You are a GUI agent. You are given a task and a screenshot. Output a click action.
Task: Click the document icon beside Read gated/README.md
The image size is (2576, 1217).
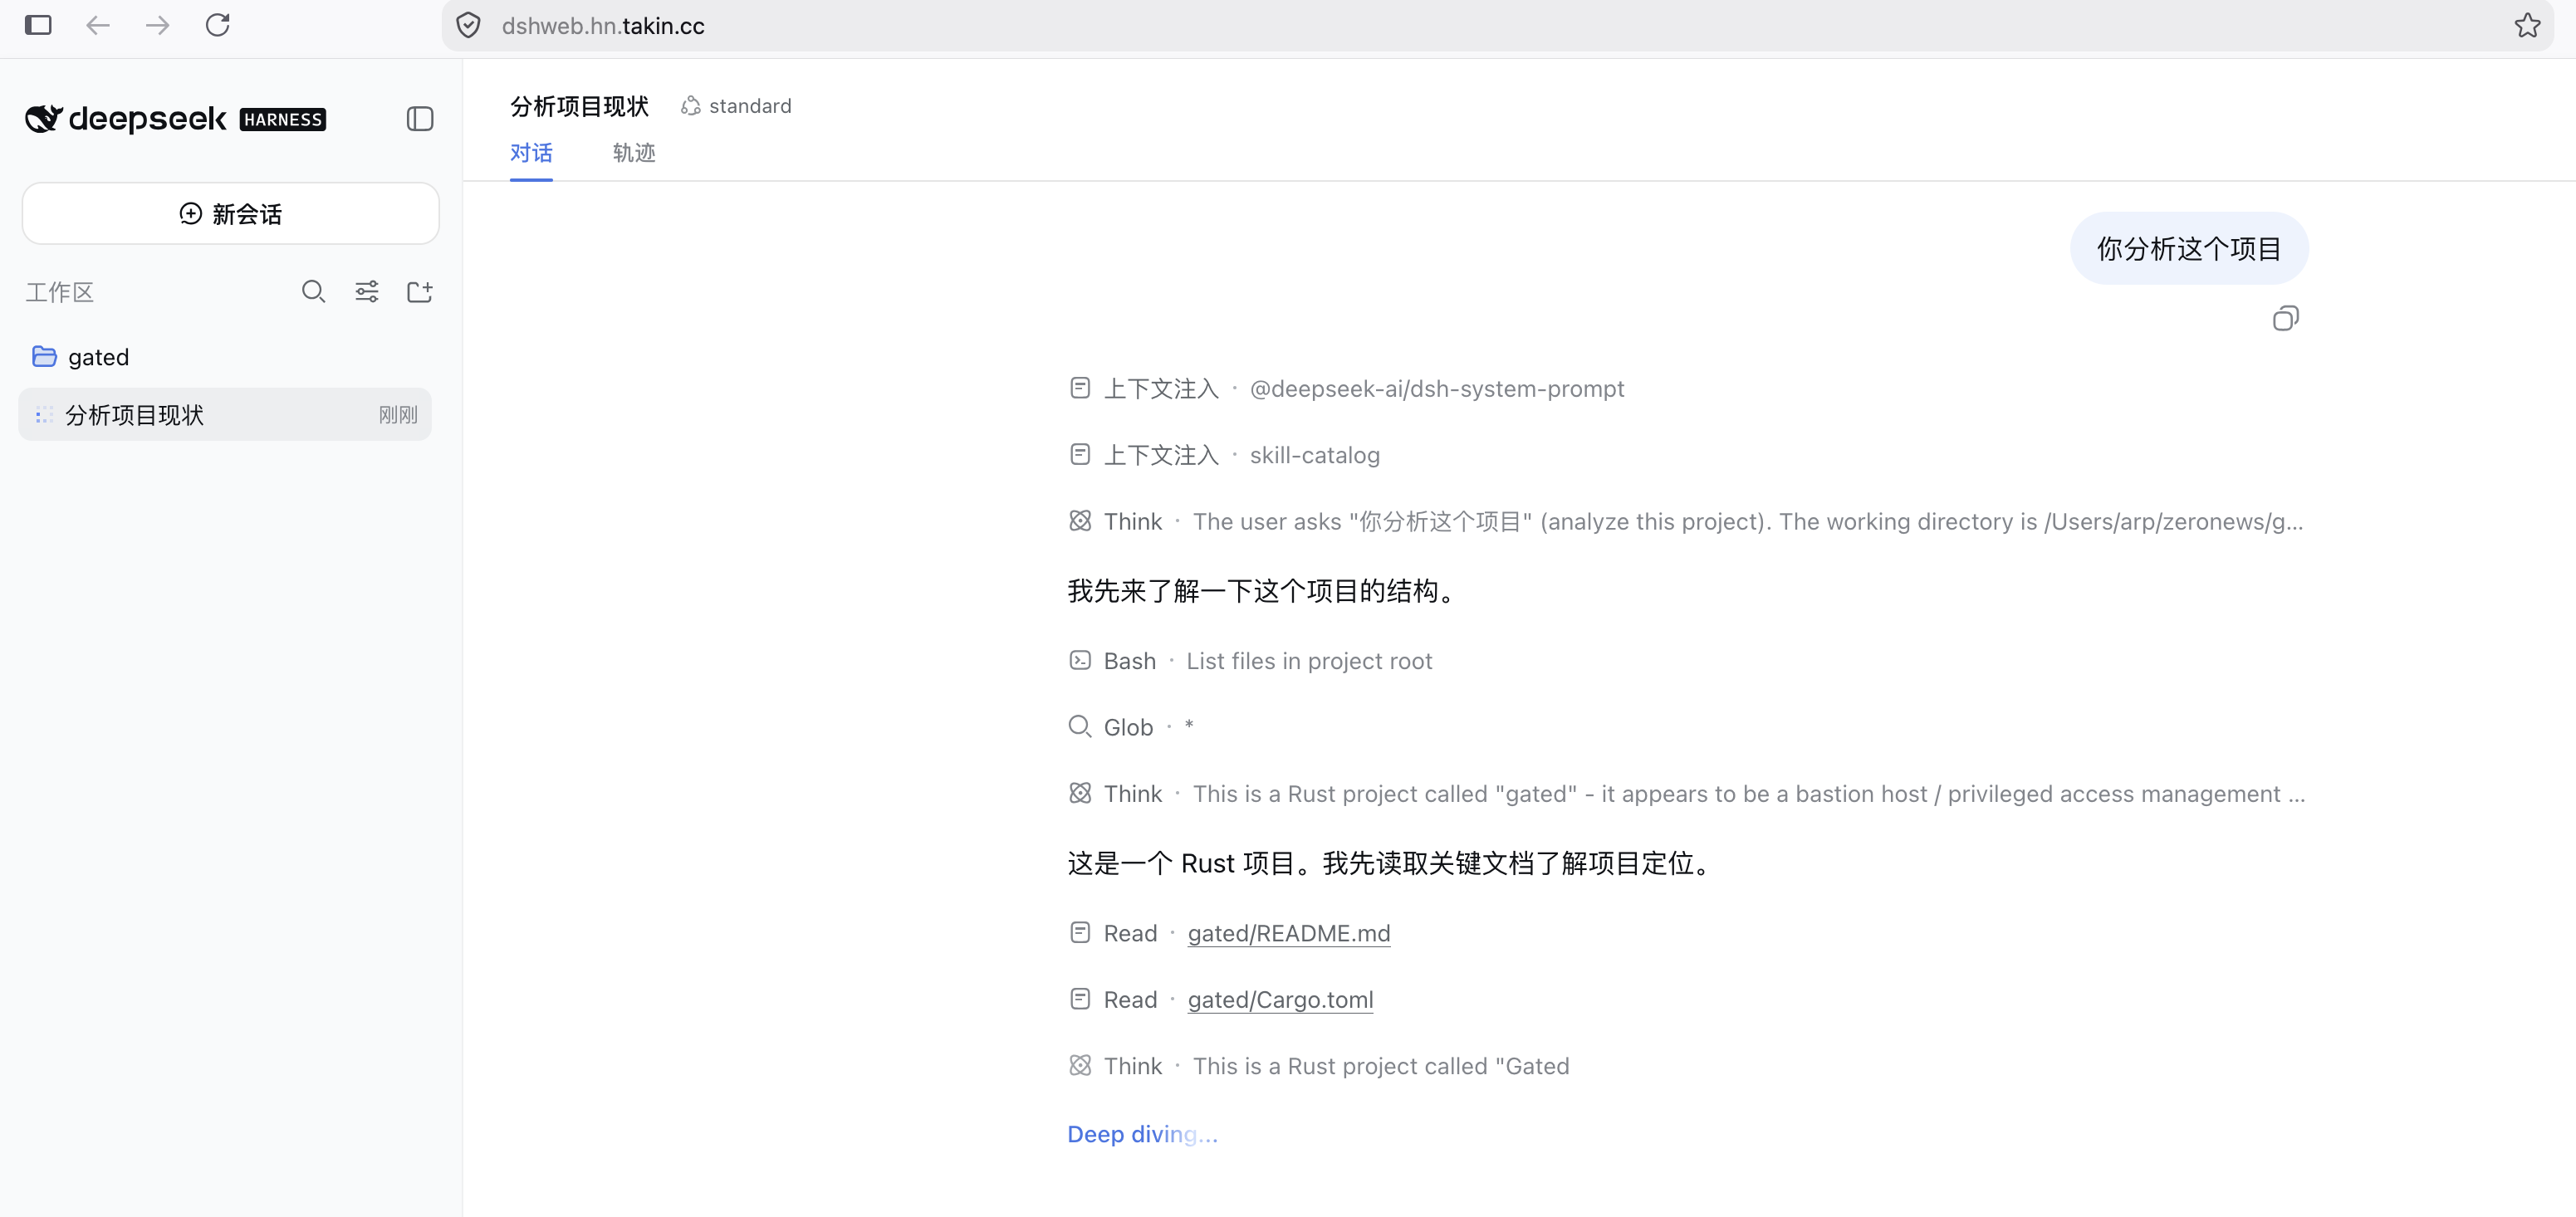point(1080,932)
